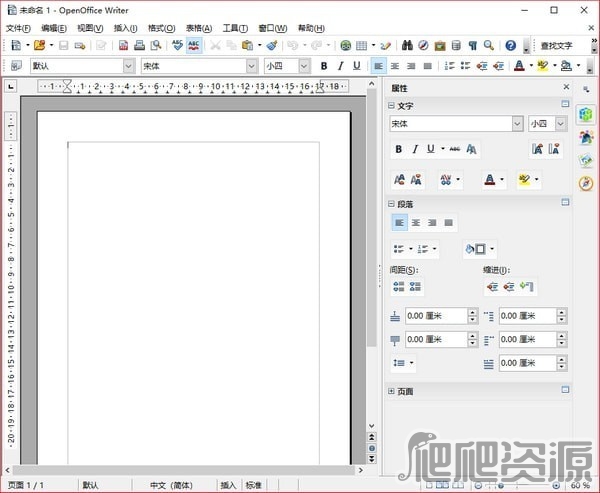Run the Spelling and Grammar check icon

coord(177,45)
